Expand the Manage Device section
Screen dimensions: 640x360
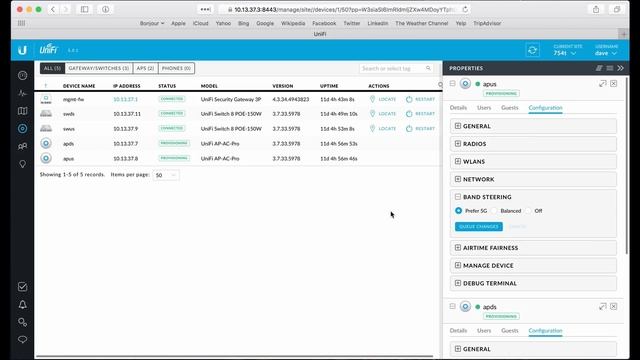[533, 265]
